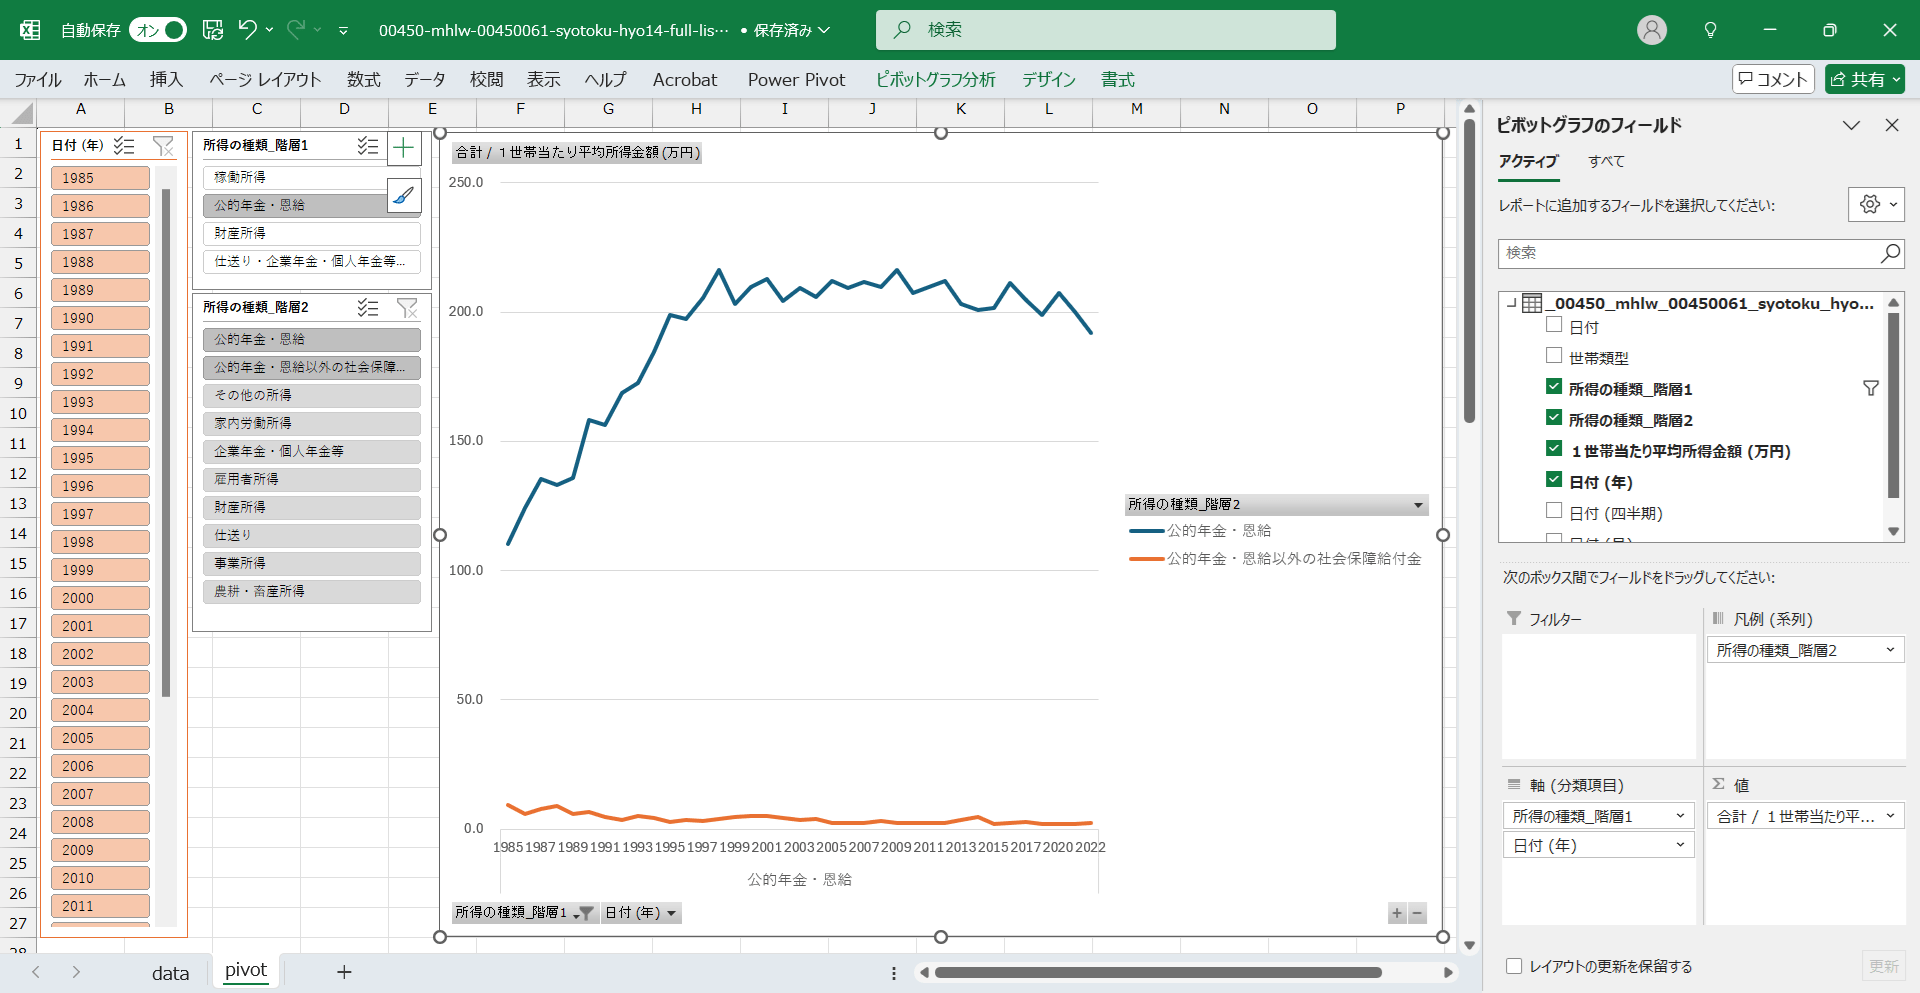The image size is (1920, 993).
Task: Enable レイアウトの更新を保留する checkbox
Action: click(1514, 966)
